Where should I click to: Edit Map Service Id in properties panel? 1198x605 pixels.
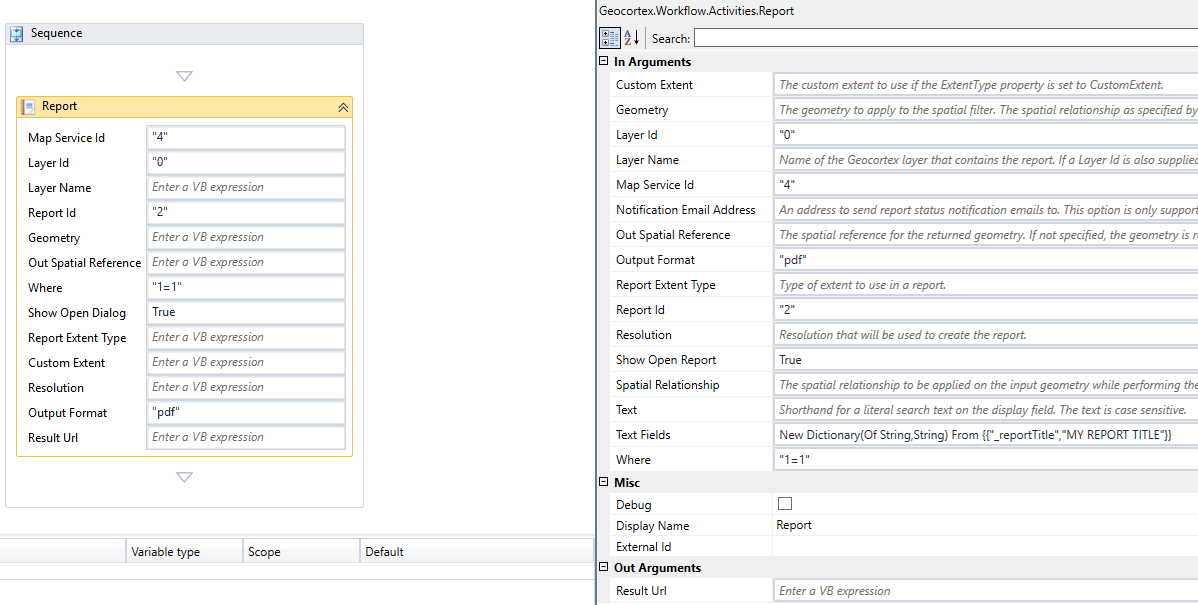986,185
